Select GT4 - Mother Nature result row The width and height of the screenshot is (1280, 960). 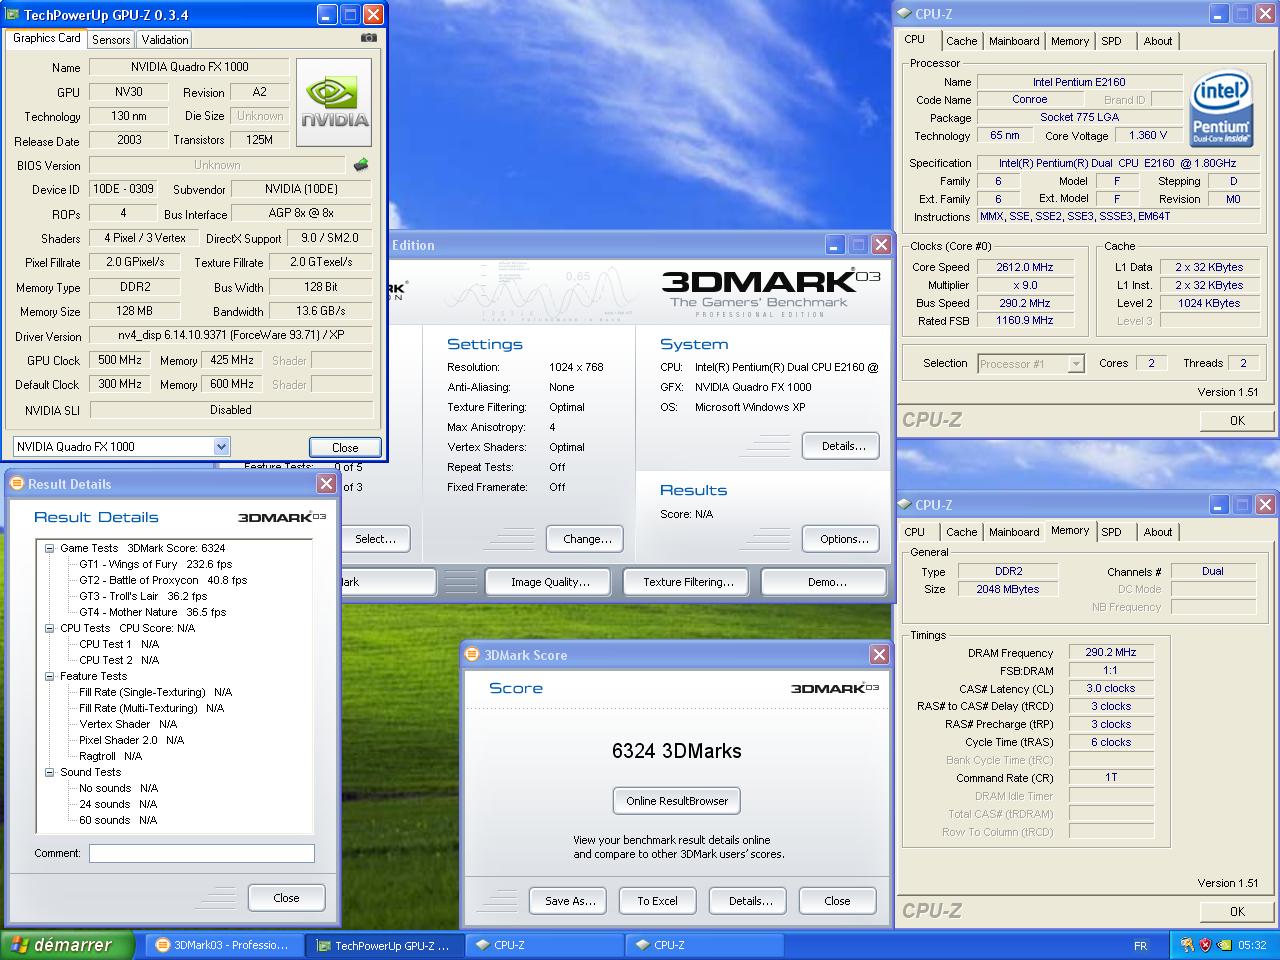click(x=153, y=612)
